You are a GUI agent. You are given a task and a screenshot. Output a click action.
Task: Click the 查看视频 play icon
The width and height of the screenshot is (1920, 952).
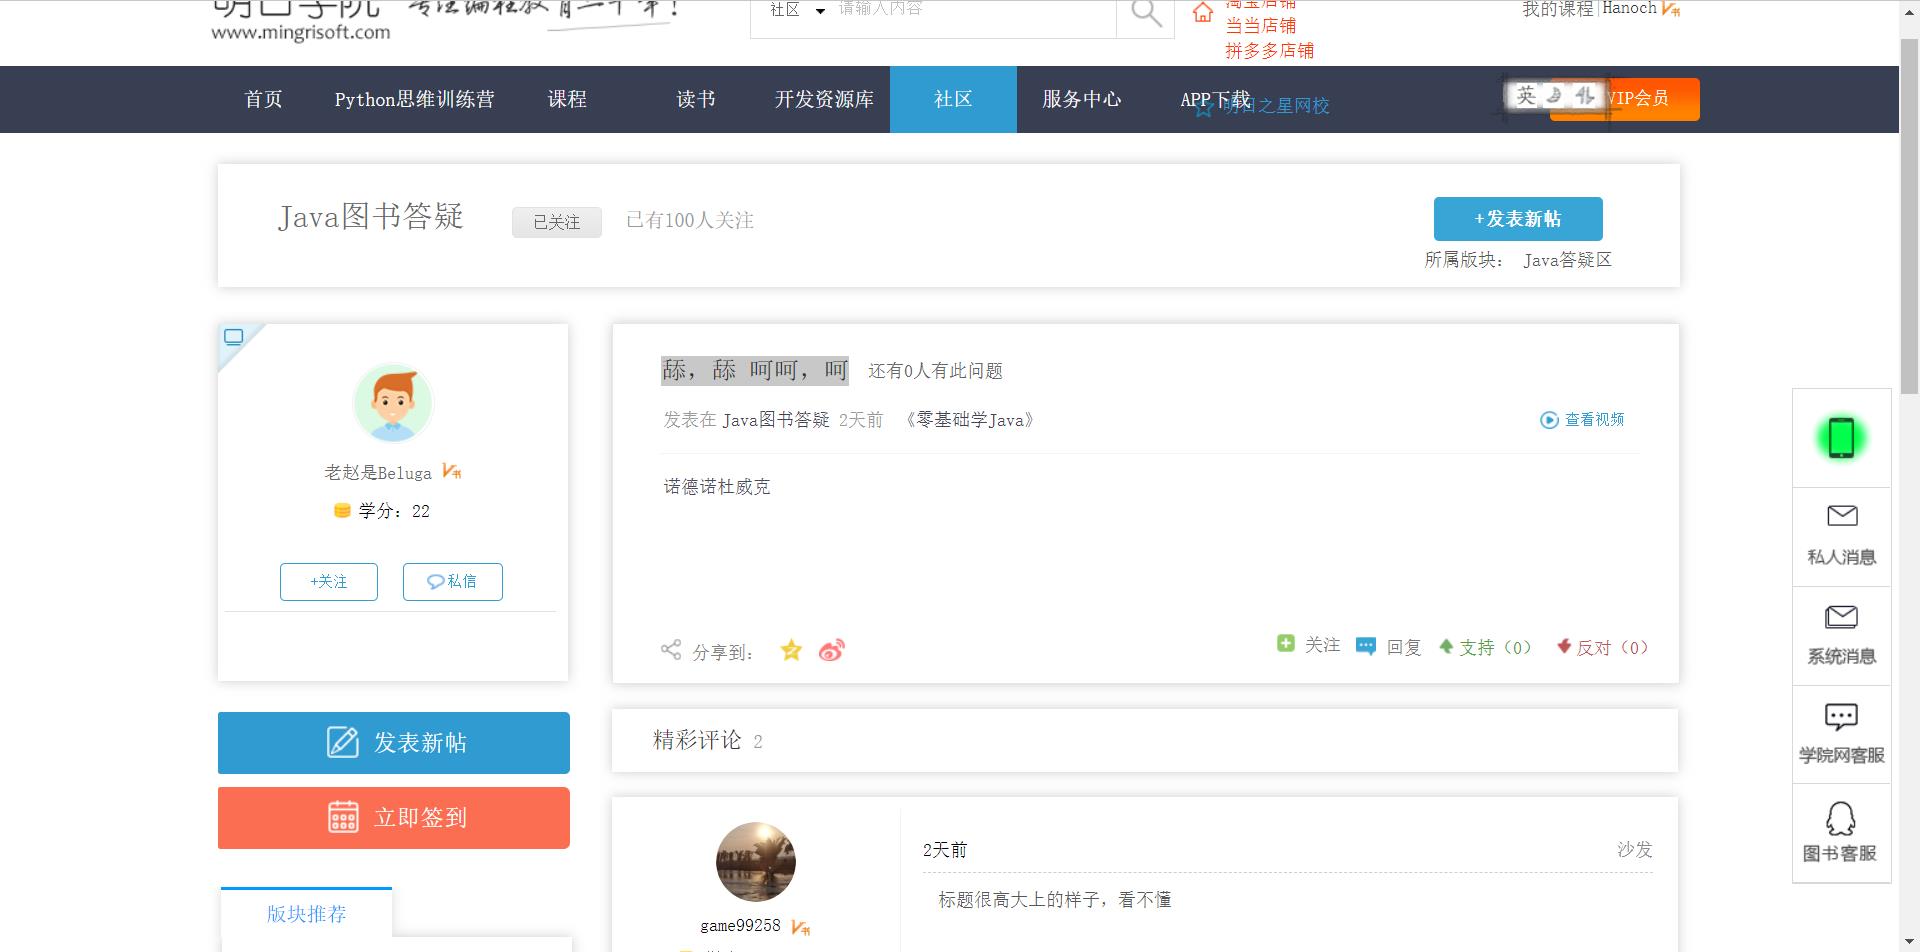pos(1549,420)
